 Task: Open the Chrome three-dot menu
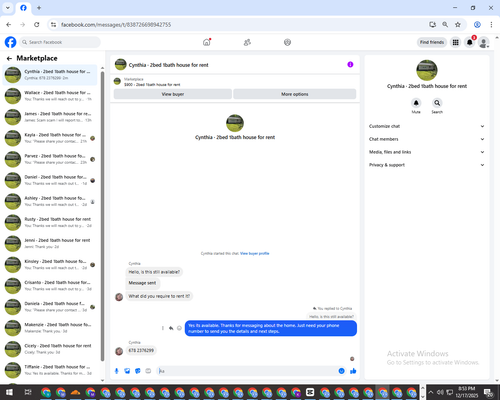pyautogui.click(x=491, y=24)
